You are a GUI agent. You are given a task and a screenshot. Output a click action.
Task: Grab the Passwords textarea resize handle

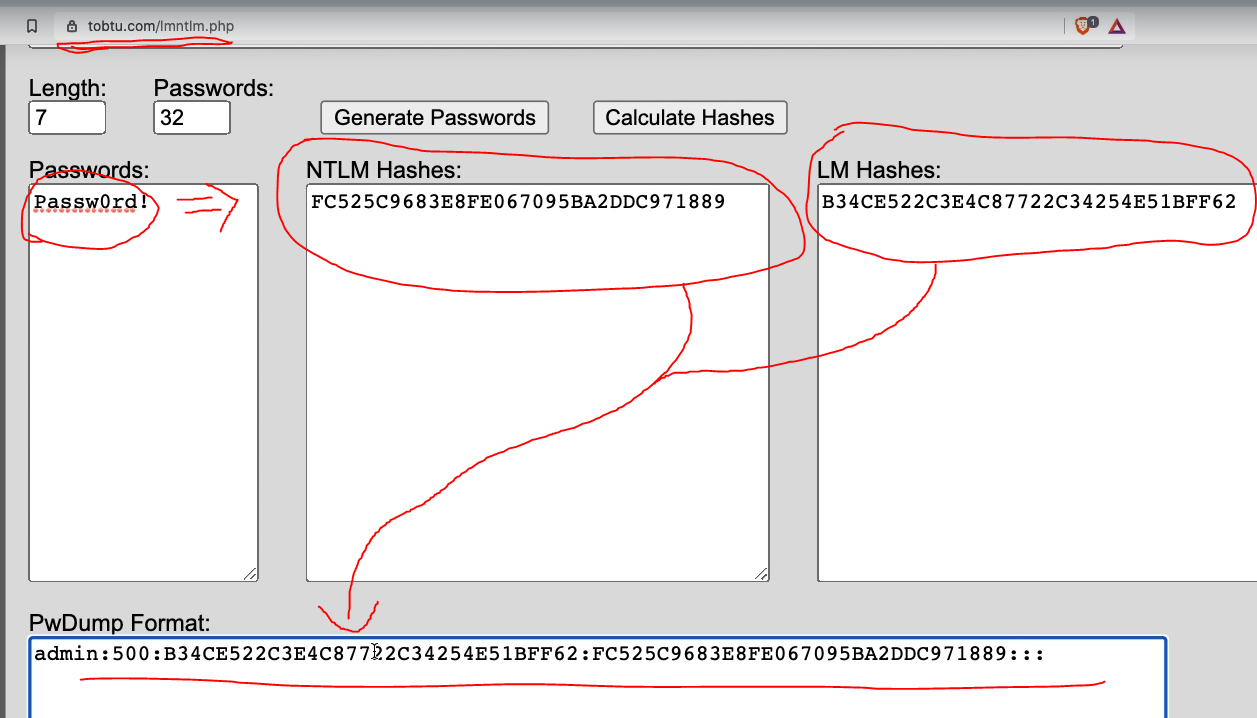coord(250,574)
